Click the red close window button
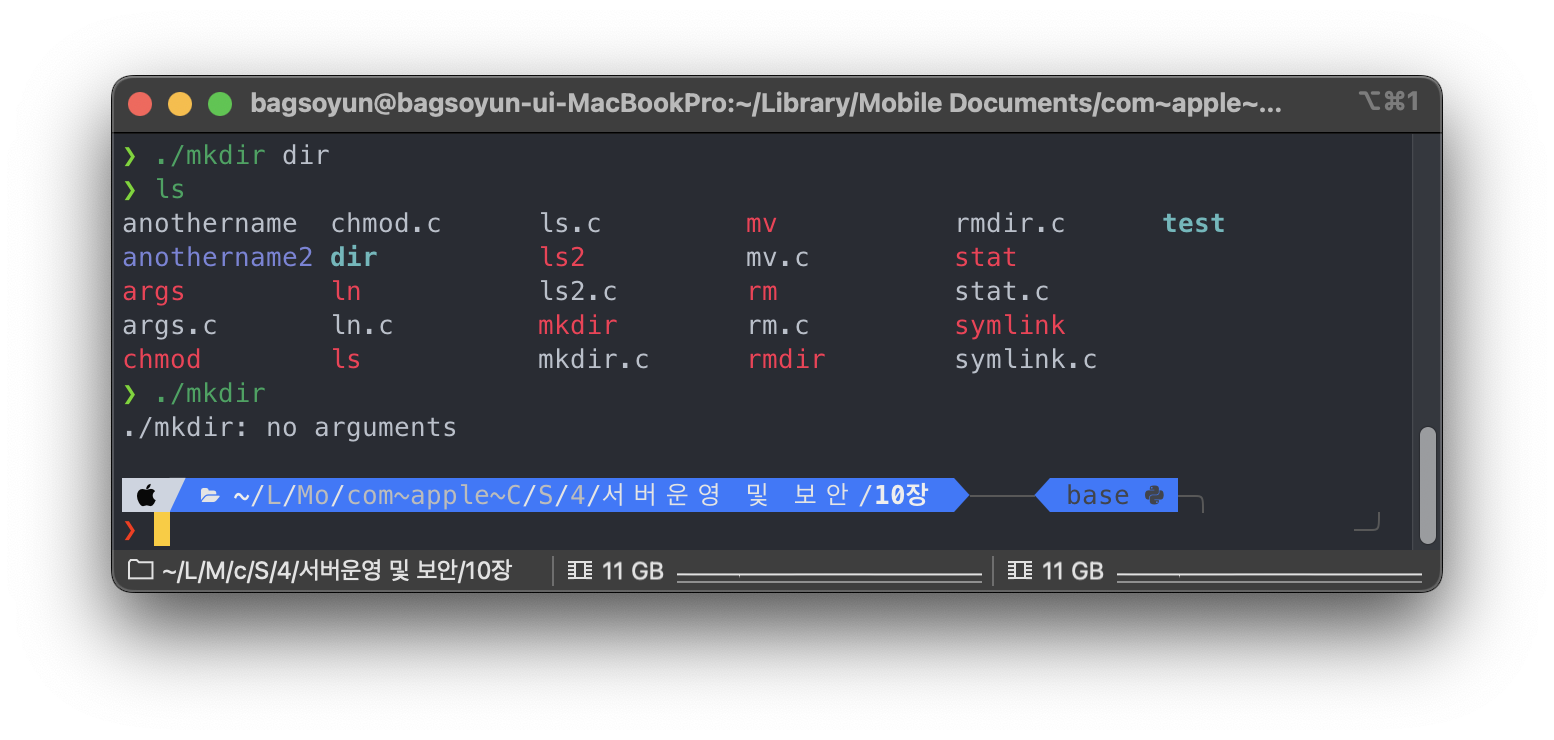 140,103
